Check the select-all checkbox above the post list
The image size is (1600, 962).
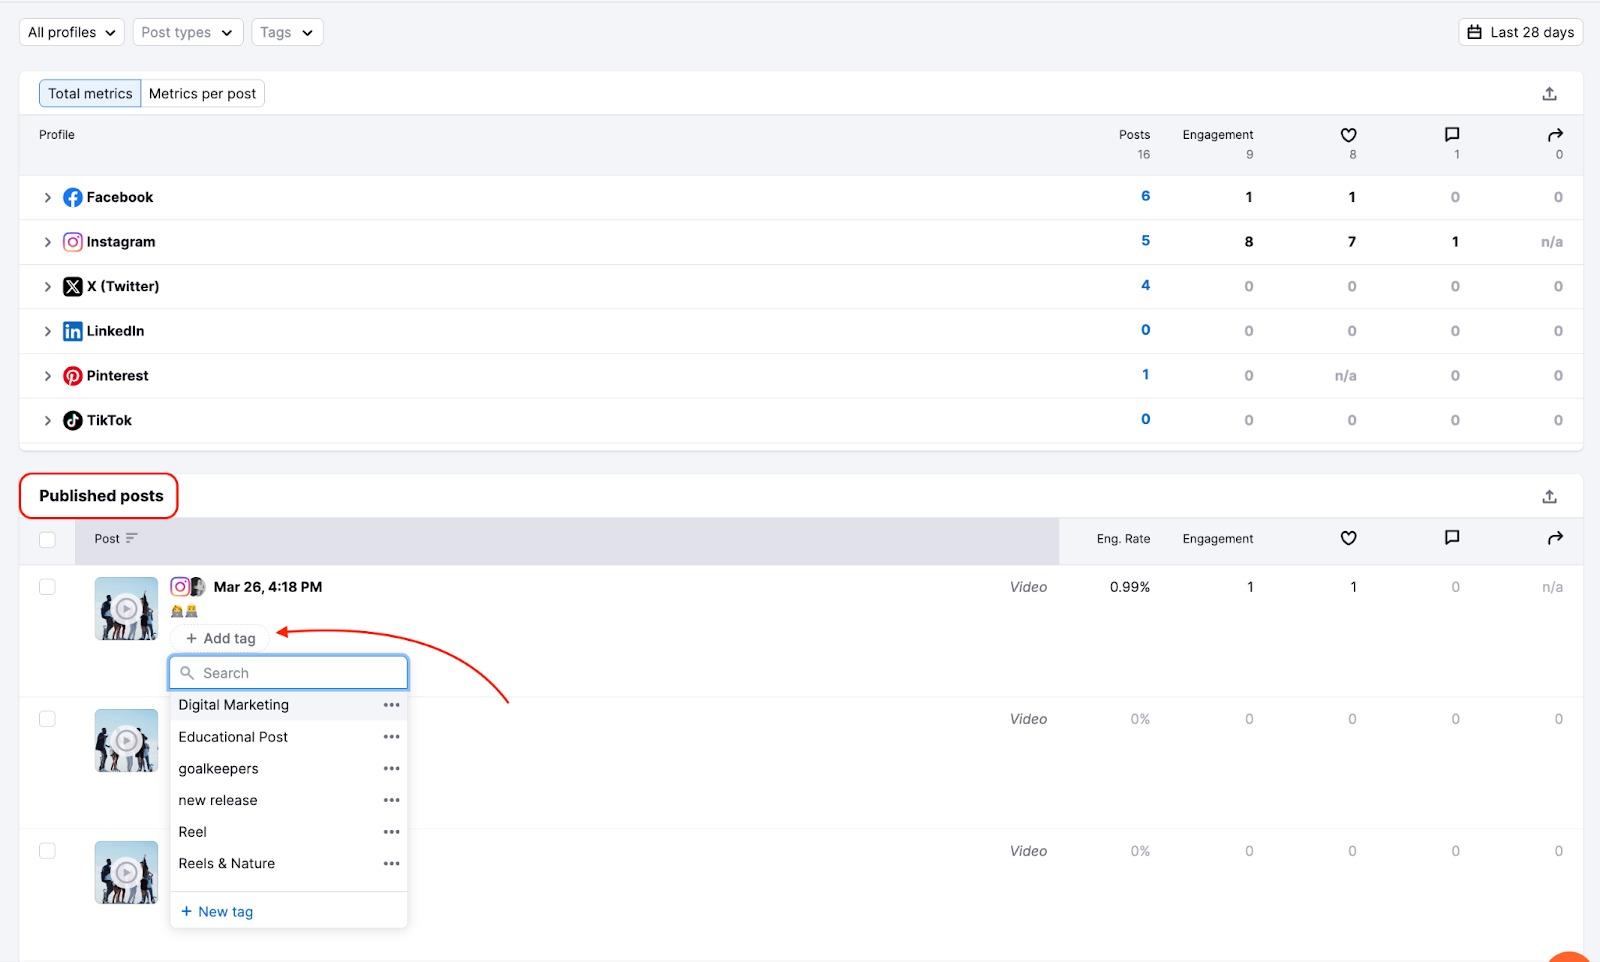47,539
